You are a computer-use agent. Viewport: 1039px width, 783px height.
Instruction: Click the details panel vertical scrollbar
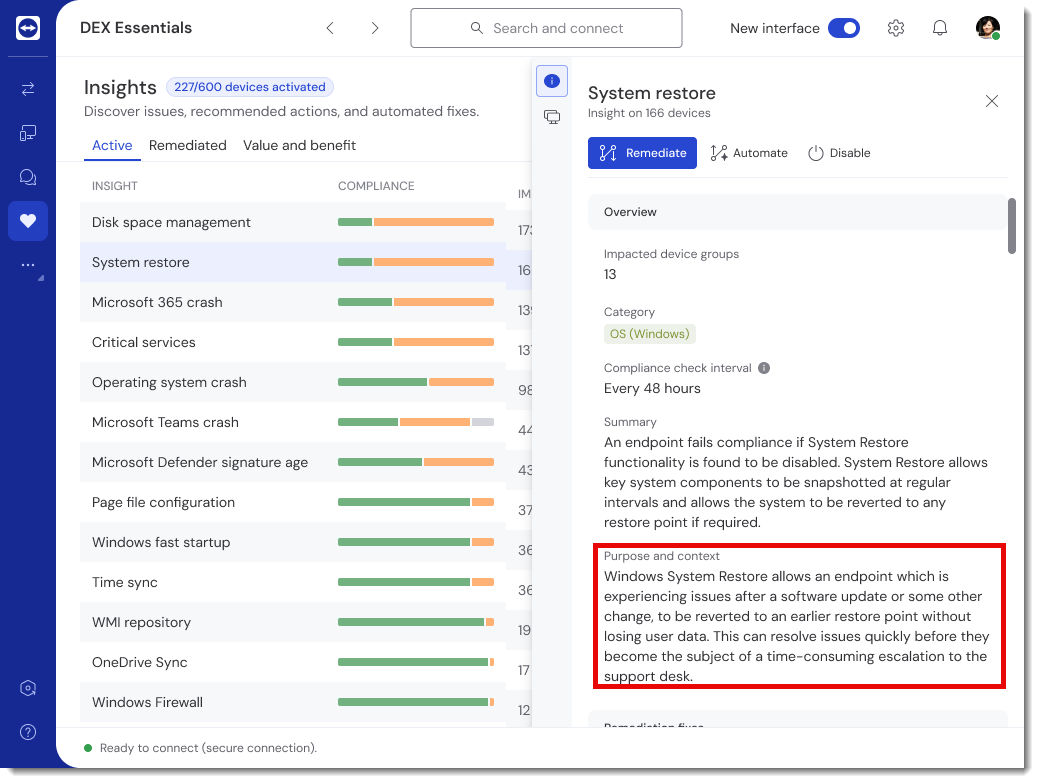tap(1011, 226)
